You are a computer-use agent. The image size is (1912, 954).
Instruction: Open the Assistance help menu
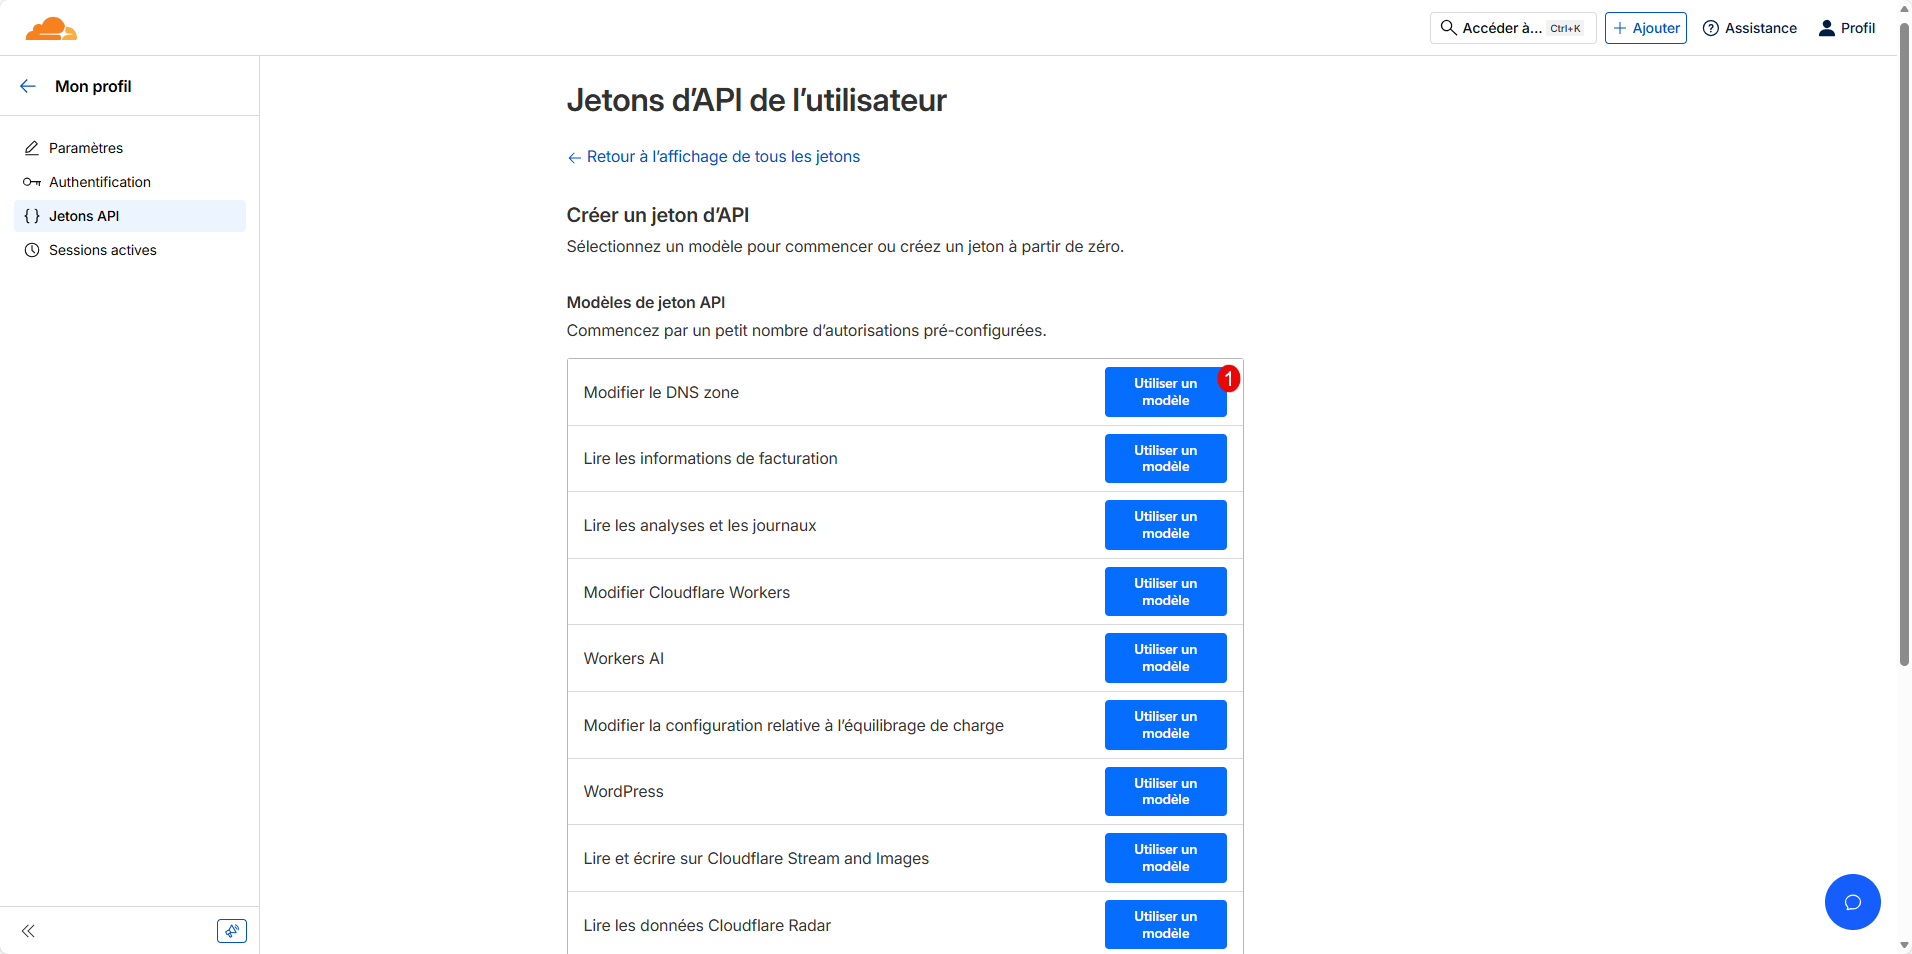click(1750, 28)
